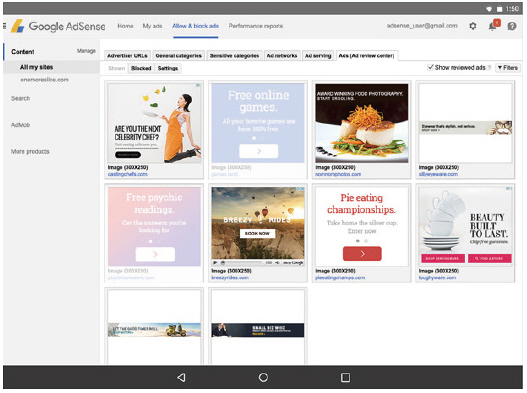
Task: Tap the Android home circle button
Action: tap(264, 378)
